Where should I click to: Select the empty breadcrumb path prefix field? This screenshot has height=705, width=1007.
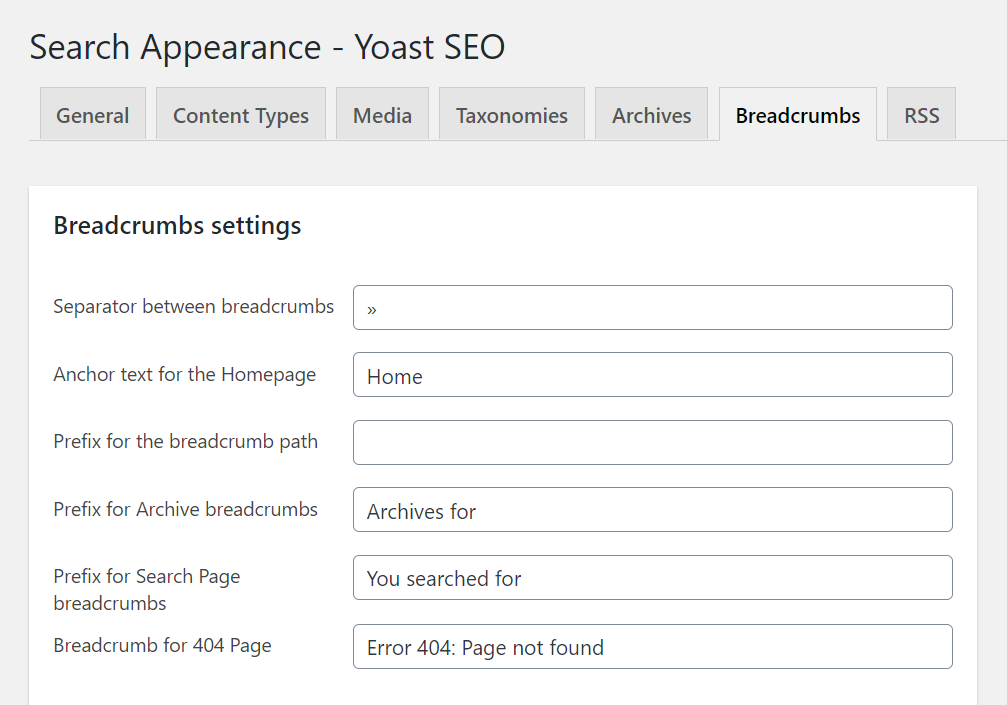pyautogui.click(x=650, y=442)
